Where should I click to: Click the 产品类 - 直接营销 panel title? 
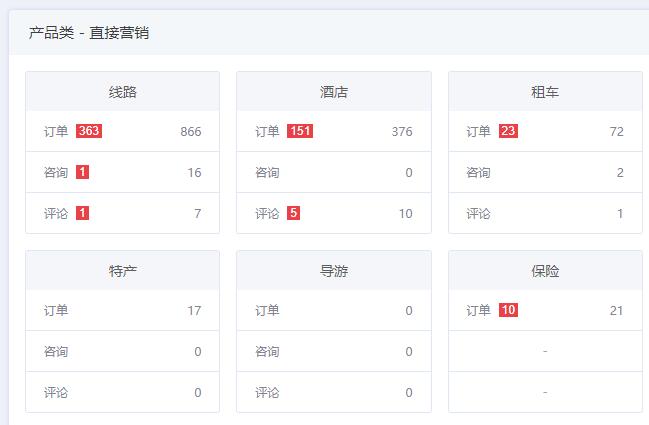(89, 33)
